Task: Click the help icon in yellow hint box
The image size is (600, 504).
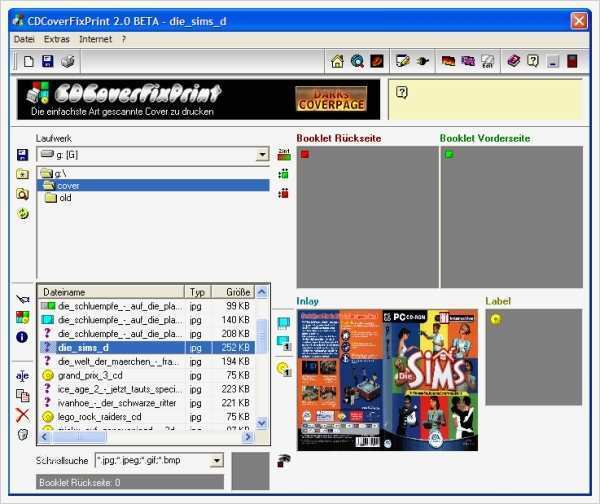Action: (x=402, y=92)
